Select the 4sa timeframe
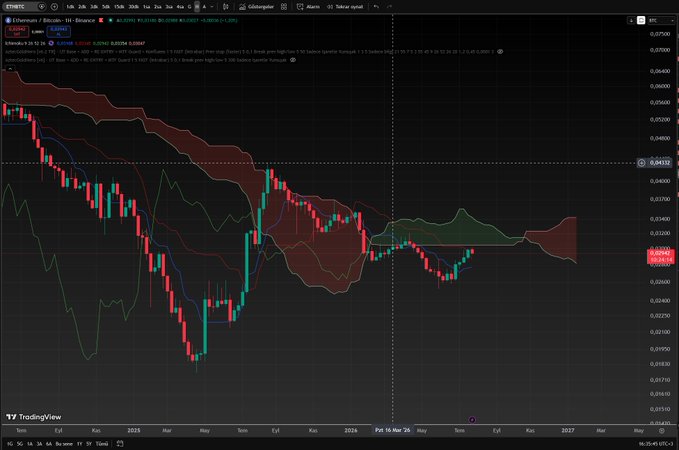 tap(180, 7)
